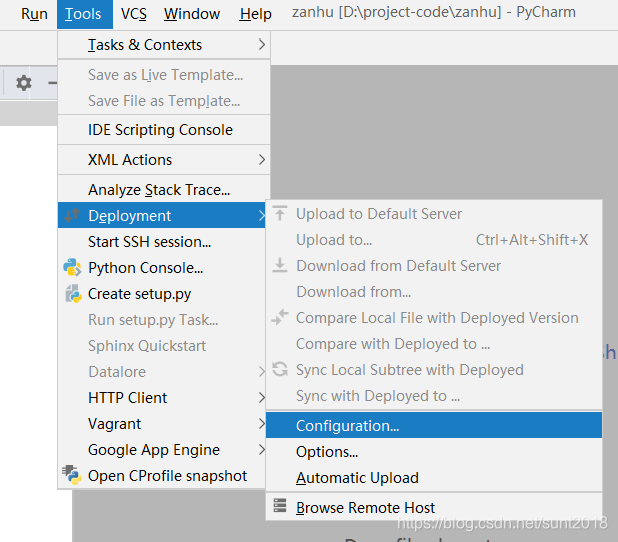Expand the XML Actions submenu arrow
This screenshot has height=542, width=618.
coord(262,160)
